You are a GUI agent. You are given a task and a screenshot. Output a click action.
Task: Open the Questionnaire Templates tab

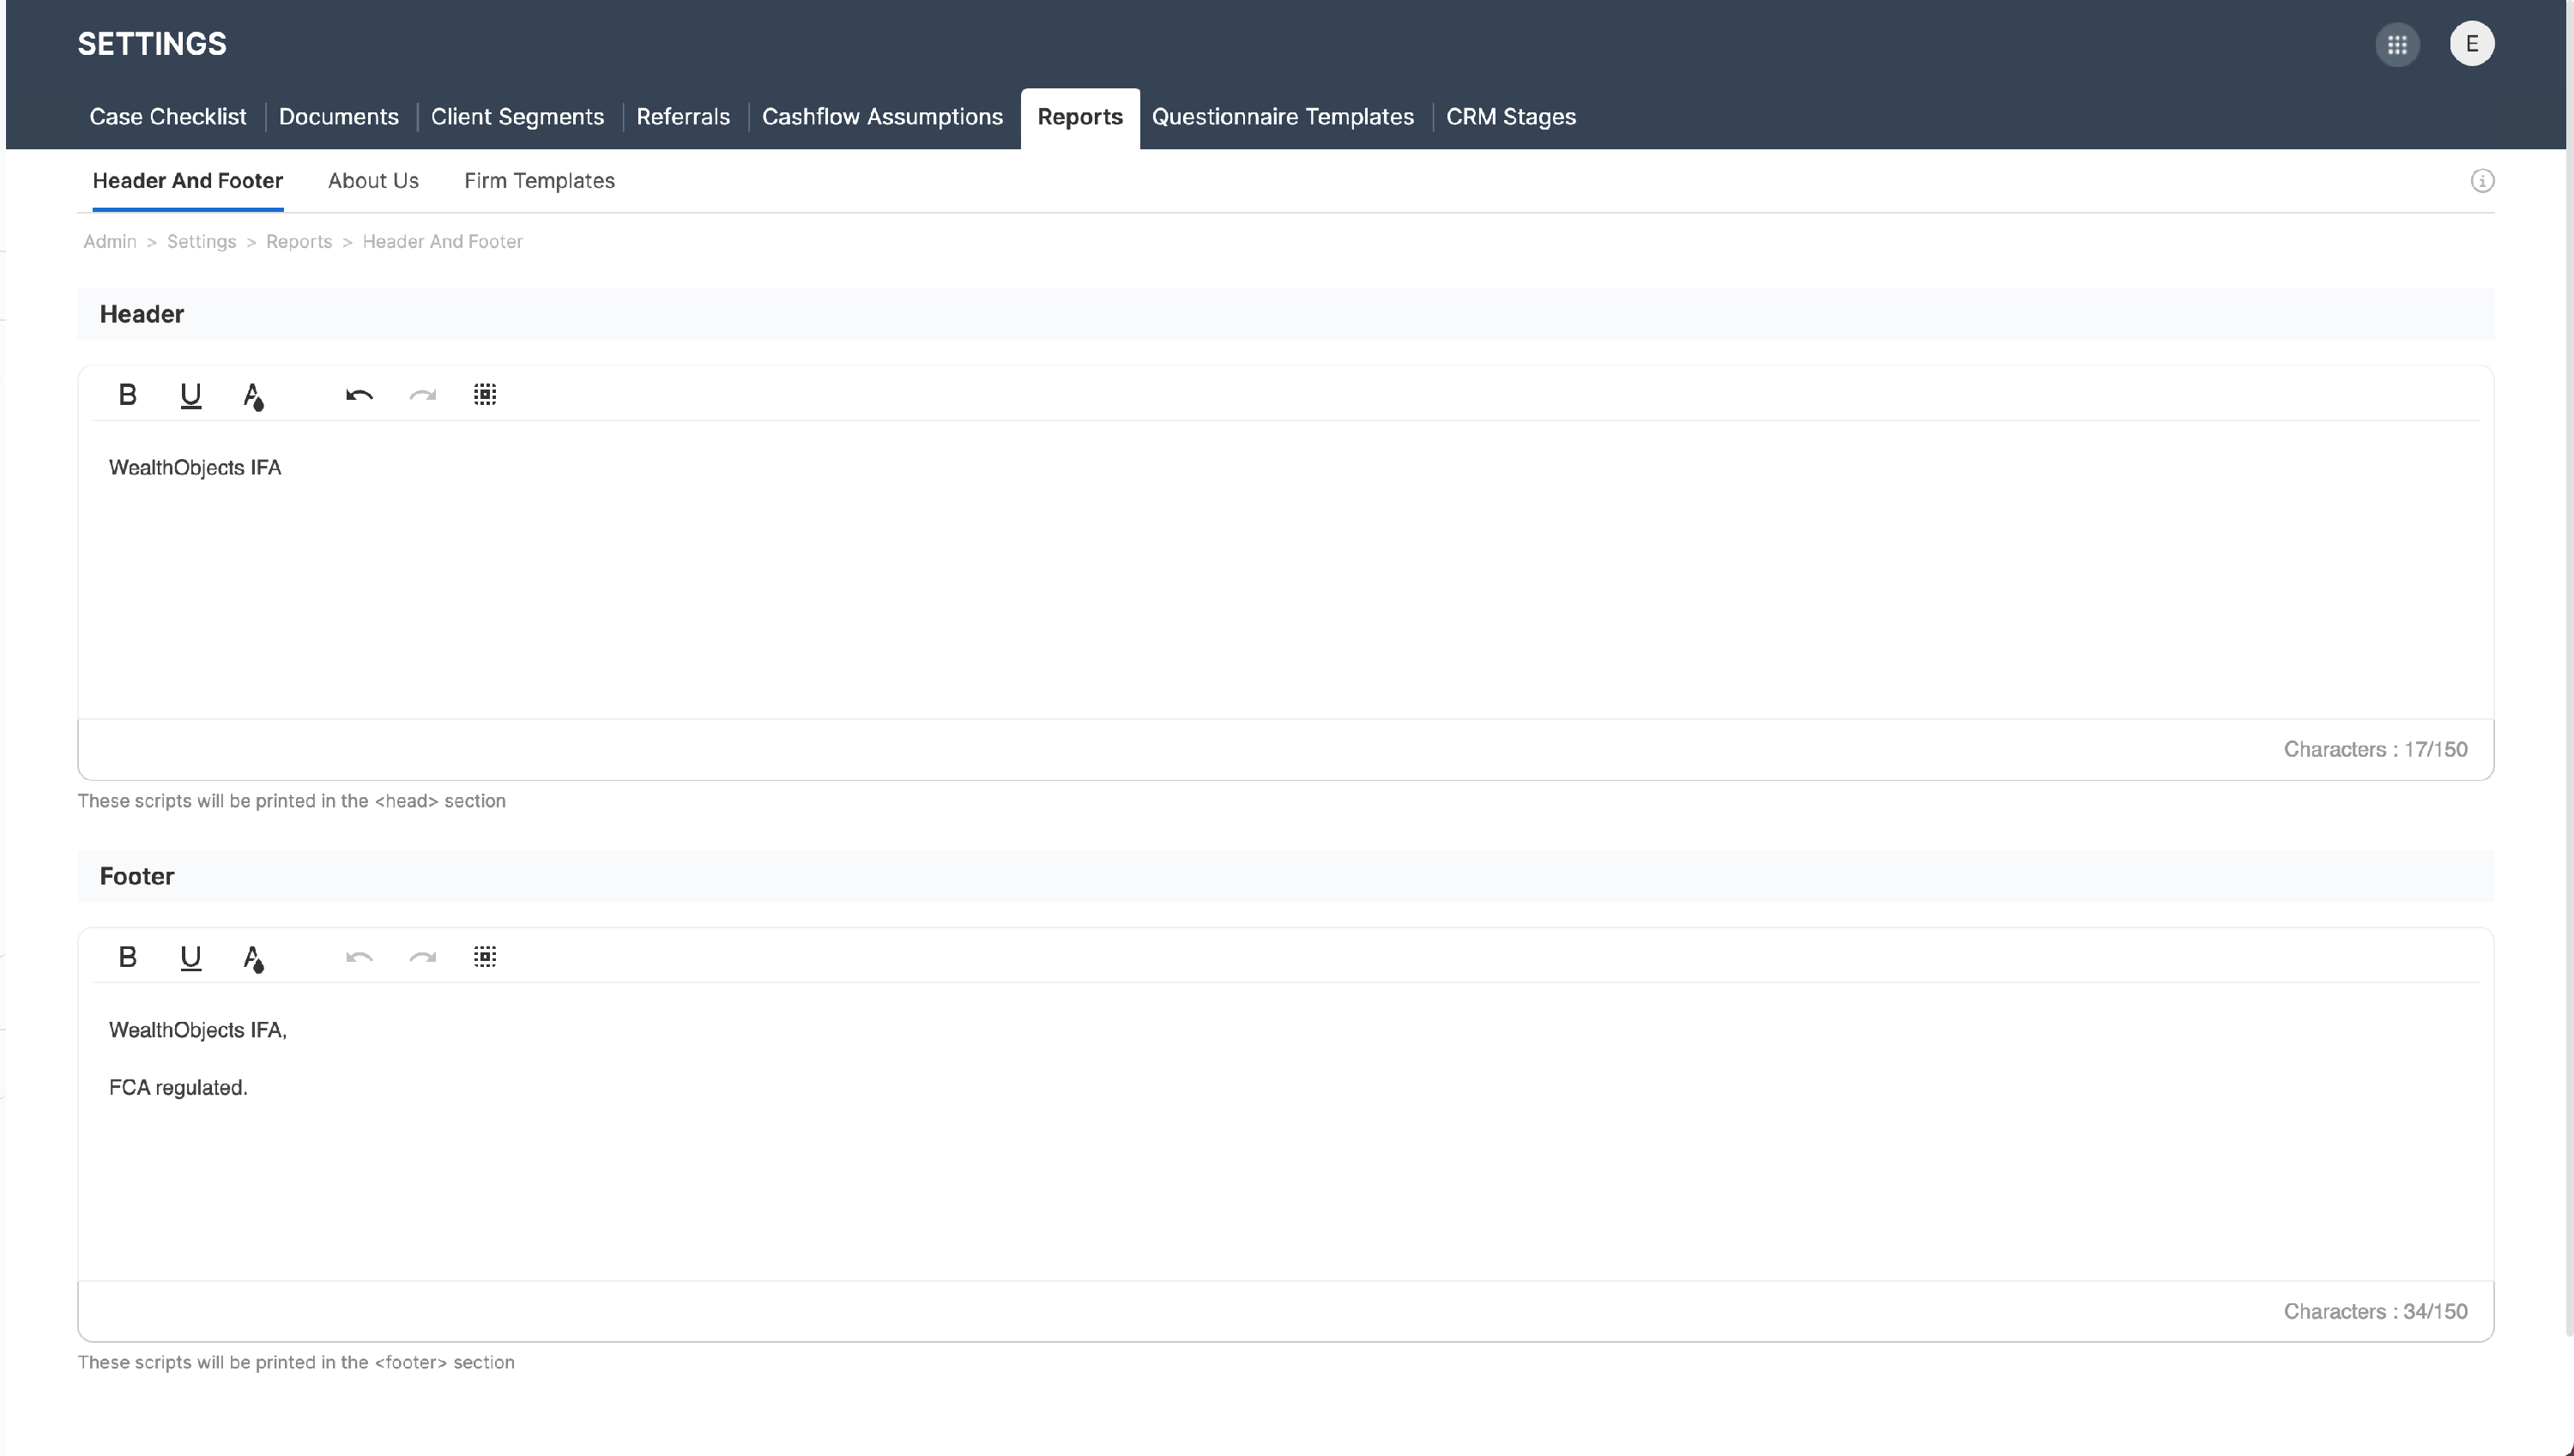pyautogui.click(x=1283, y=117)
